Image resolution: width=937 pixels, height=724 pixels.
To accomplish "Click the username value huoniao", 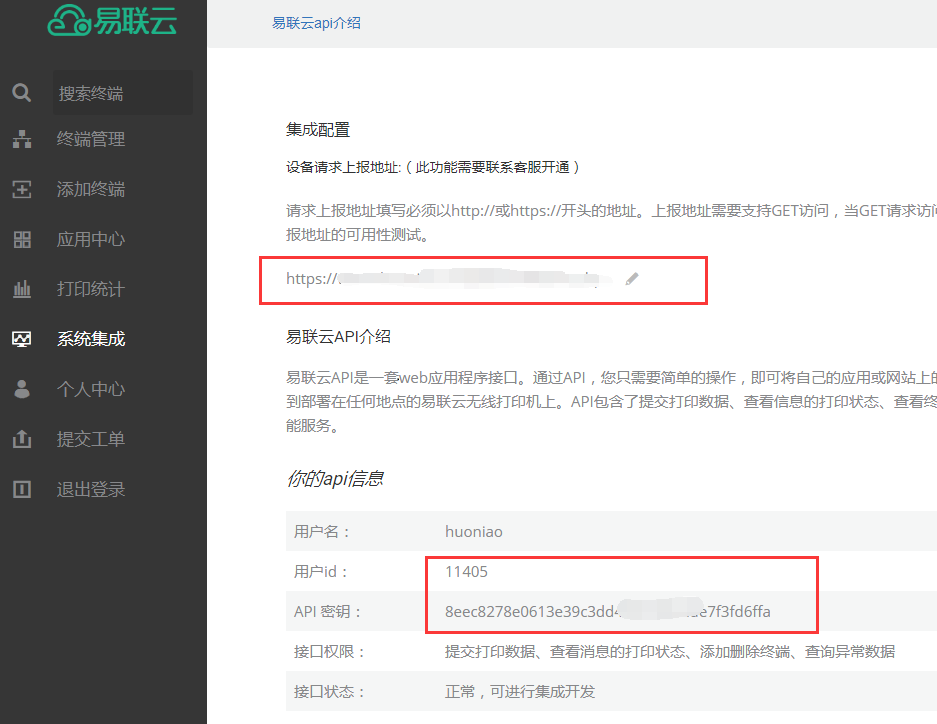I will 474,532.
